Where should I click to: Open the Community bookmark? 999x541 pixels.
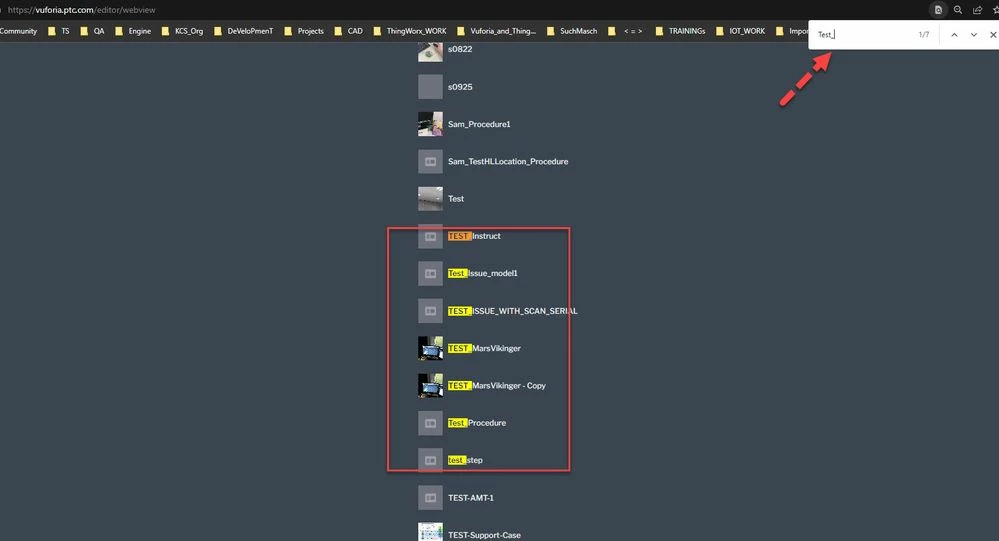[x=18, y=31]
